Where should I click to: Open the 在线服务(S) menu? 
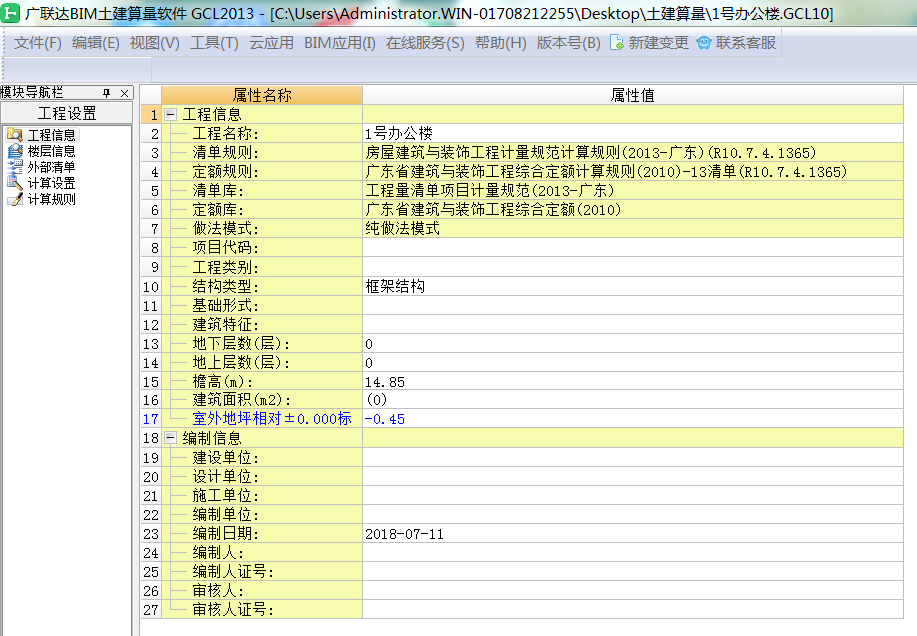coord(425,43)
